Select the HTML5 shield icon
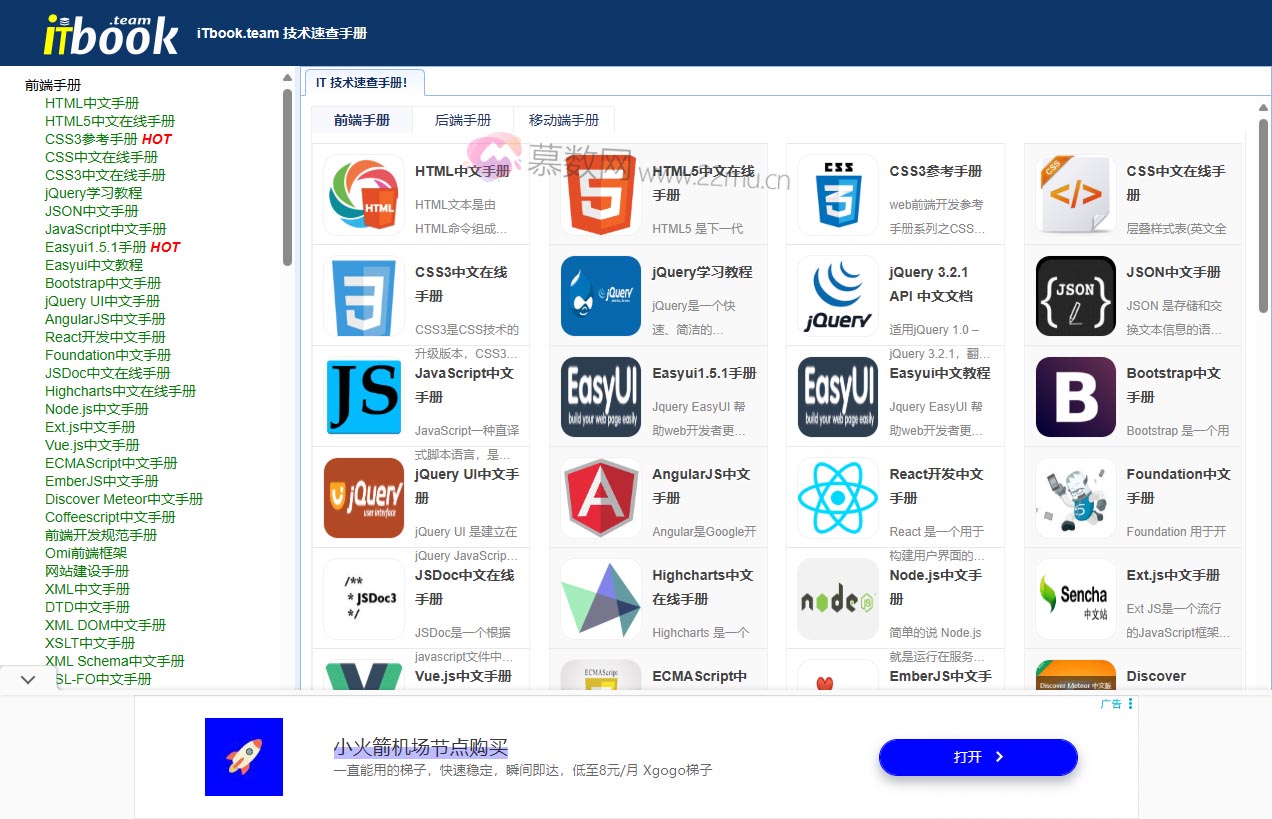1272x819 pixels. coord(599,195)
